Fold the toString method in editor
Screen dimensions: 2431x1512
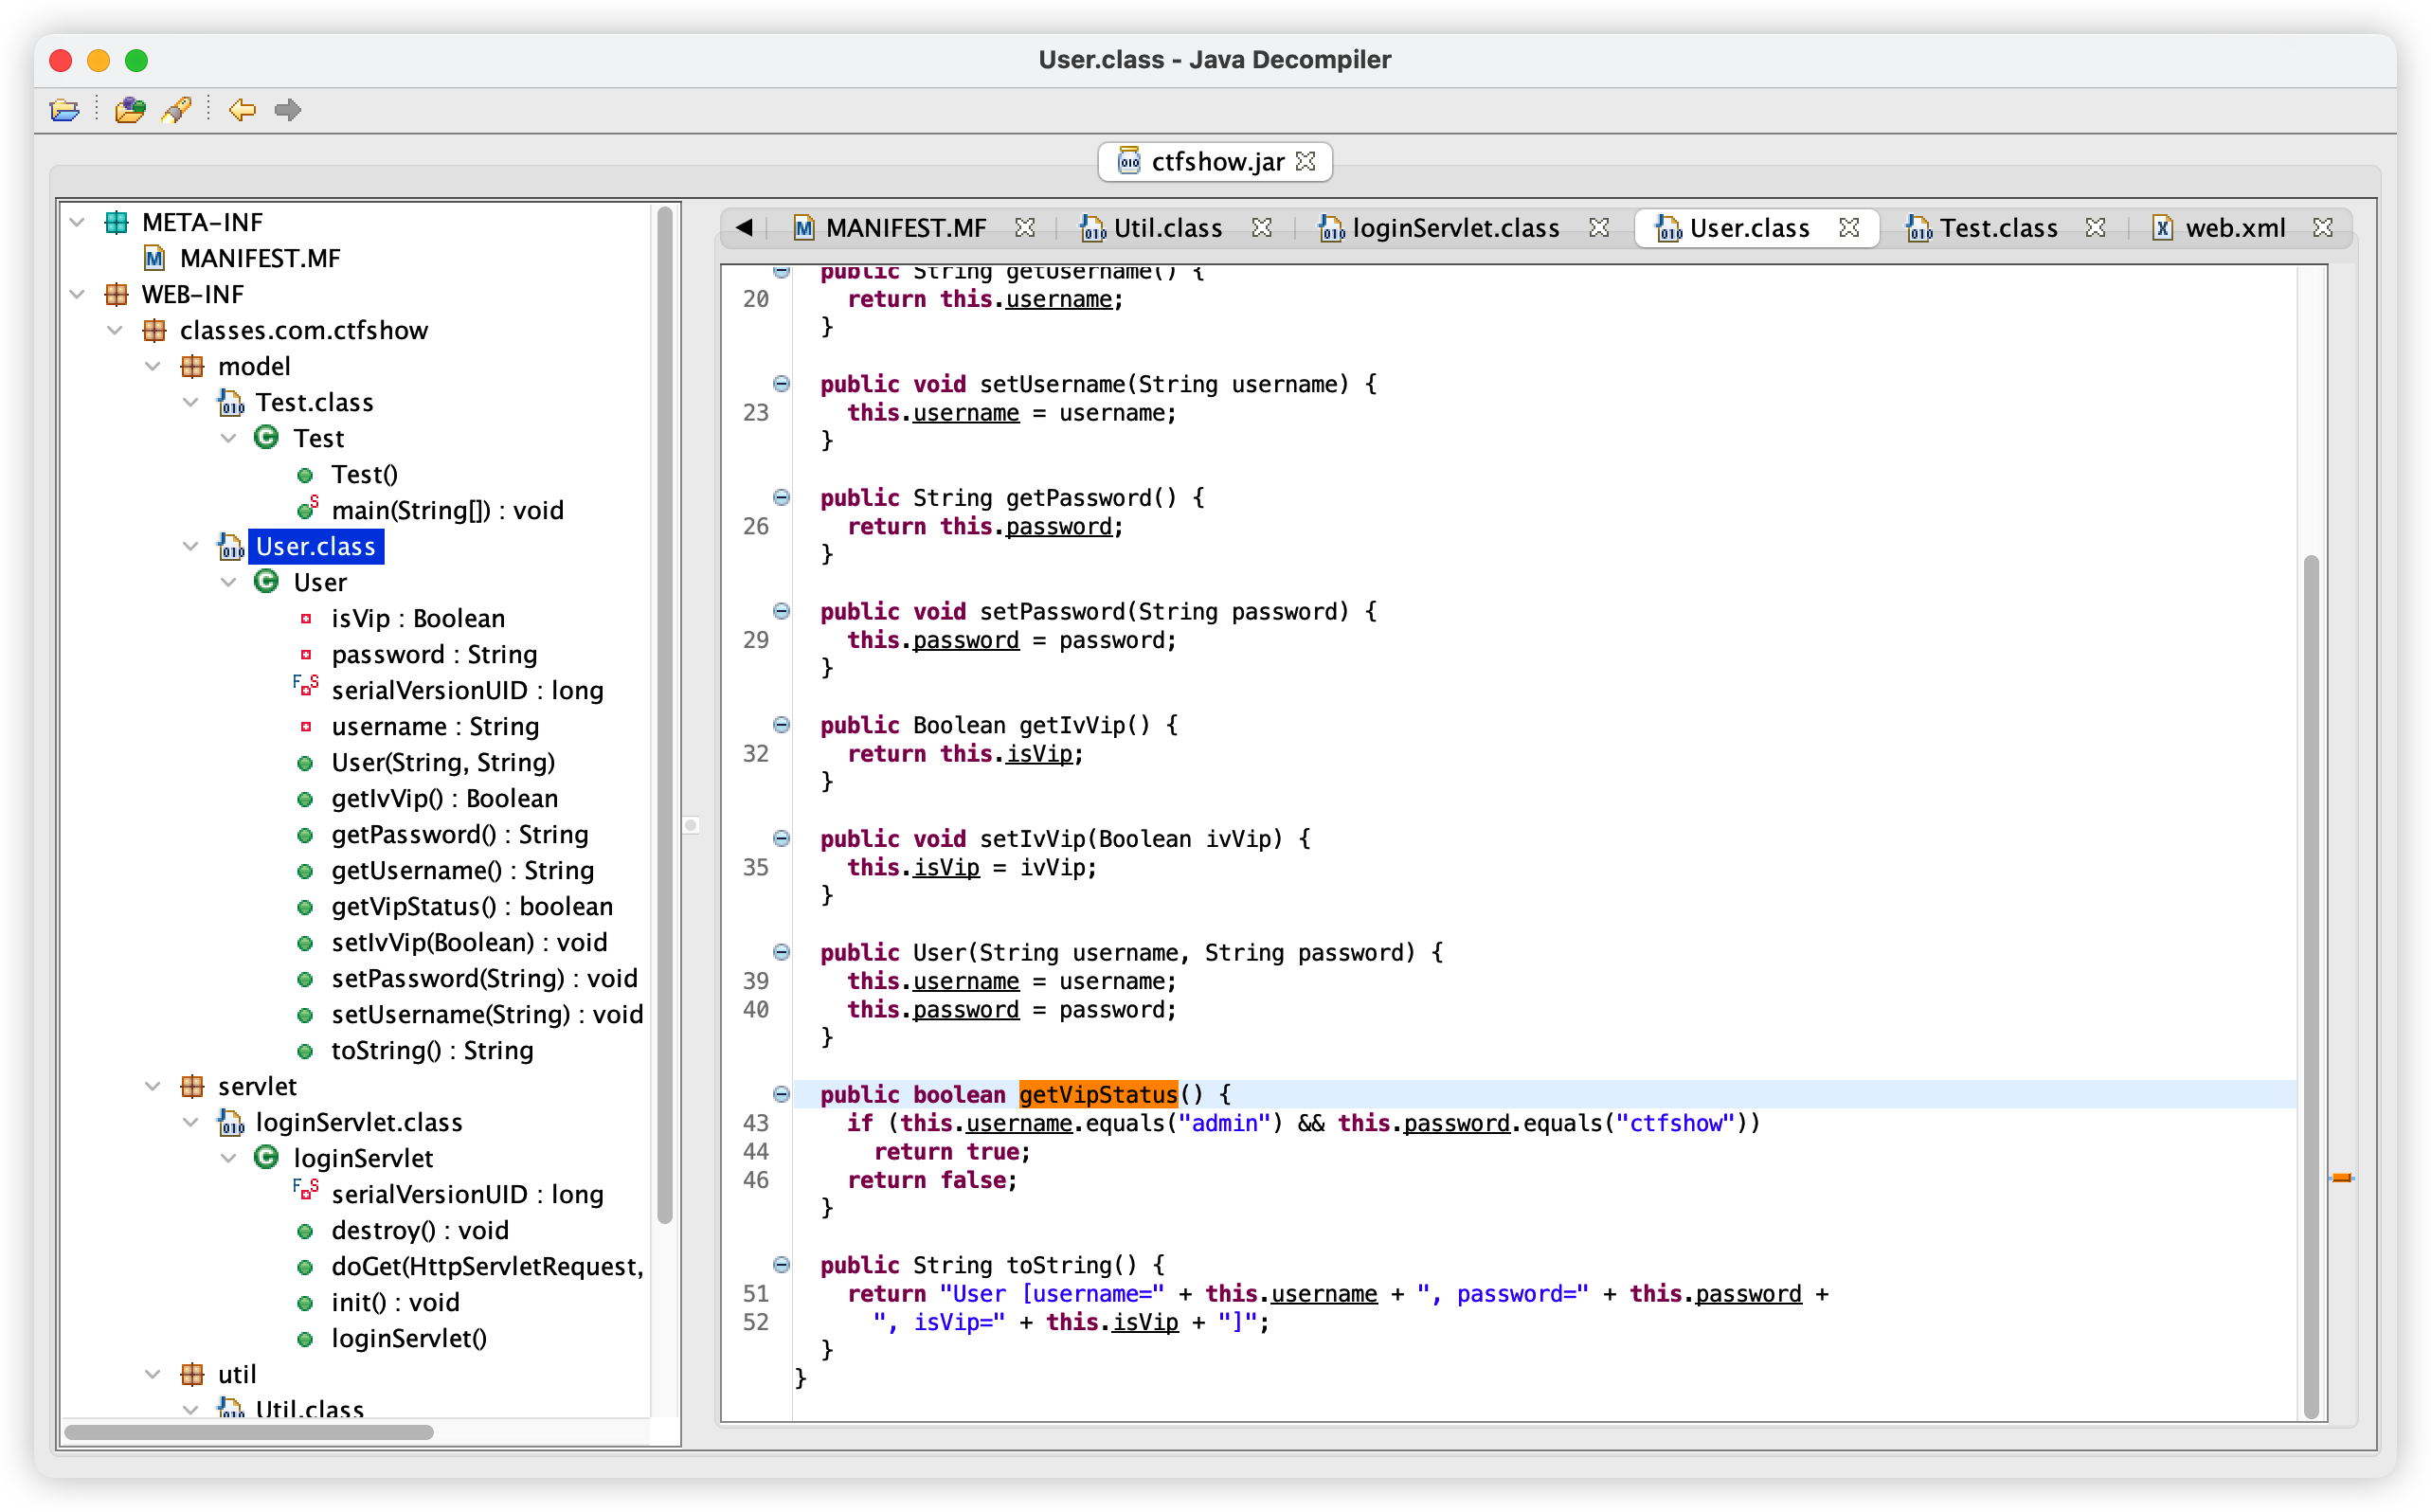[x=782, y=1264]
